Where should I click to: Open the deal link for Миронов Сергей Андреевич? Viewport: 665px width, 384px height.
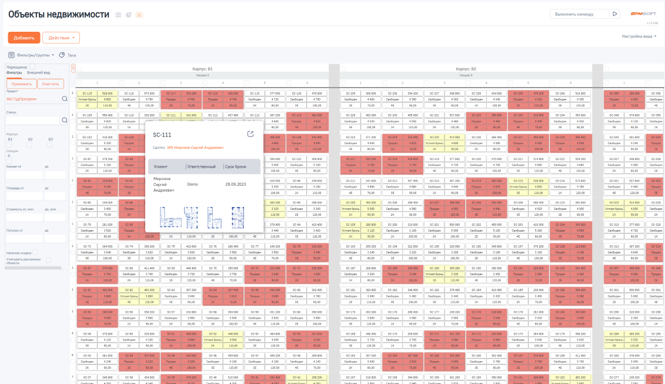(195, 148)
